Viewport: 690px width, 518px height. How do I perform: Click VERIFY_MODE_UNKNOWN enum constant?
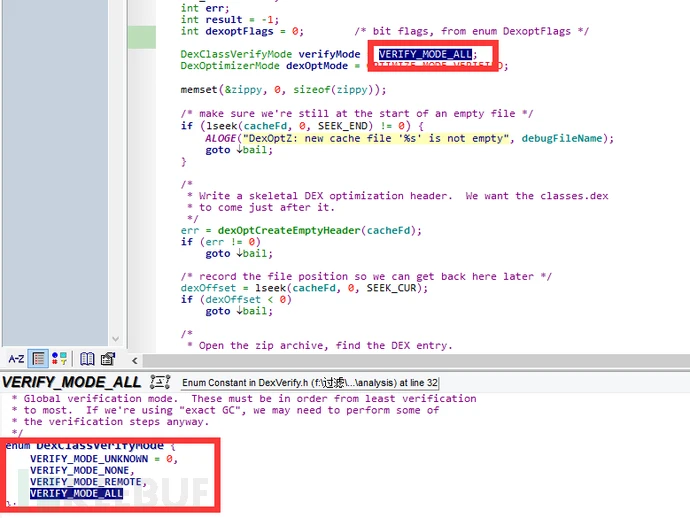[89, 459]
